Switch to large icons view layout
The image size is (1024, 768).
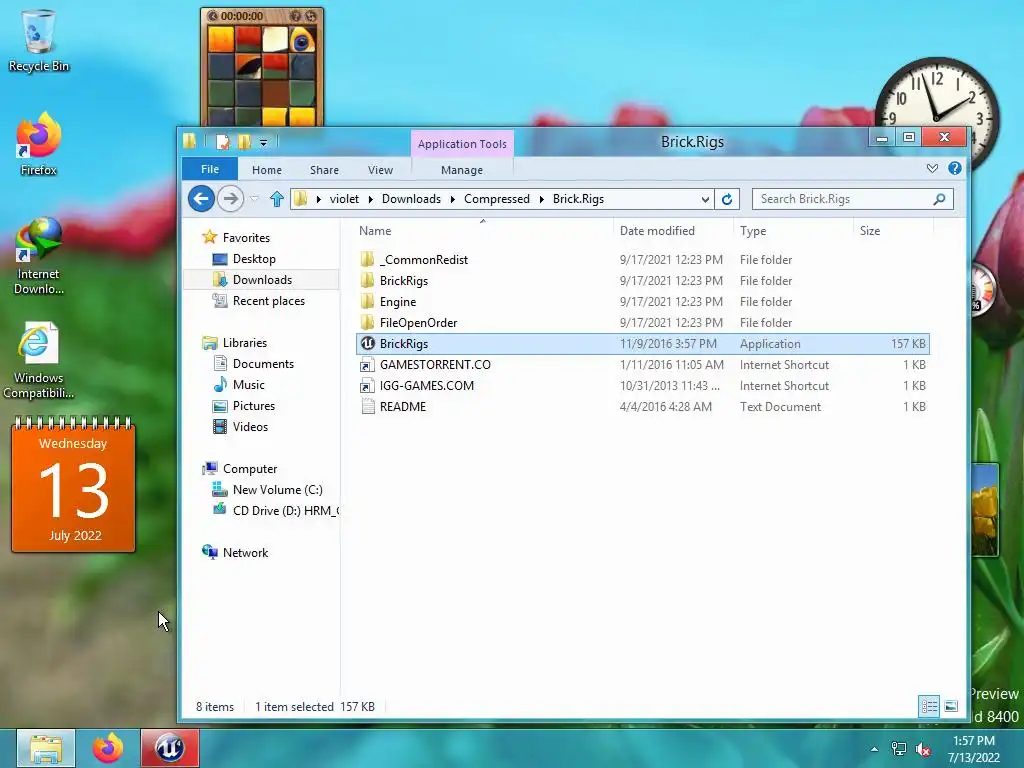(951, 706)
